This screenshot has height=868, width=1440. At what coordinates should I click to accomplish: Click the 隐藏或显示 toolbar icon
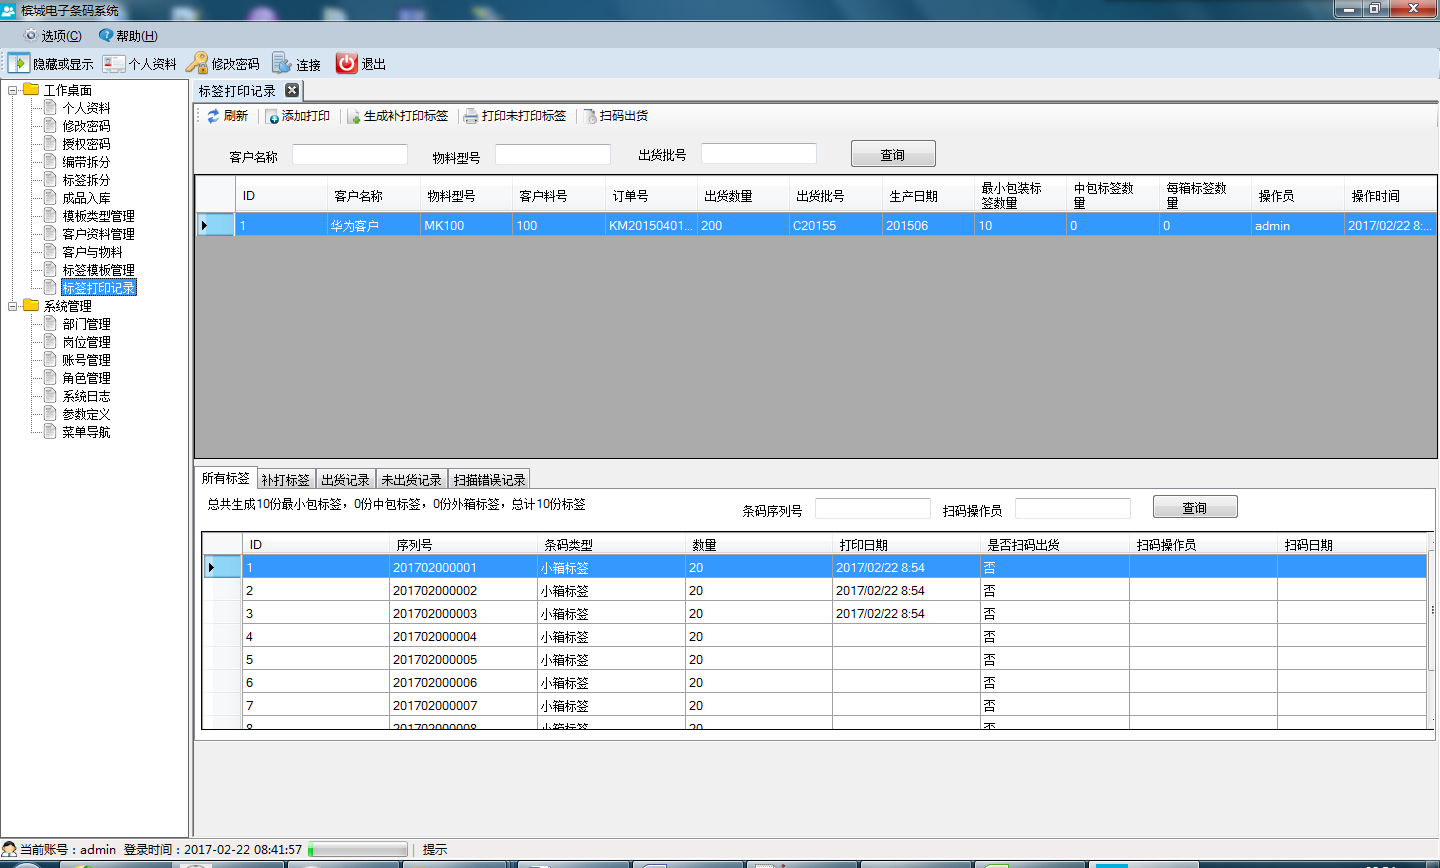click(19, 63)
